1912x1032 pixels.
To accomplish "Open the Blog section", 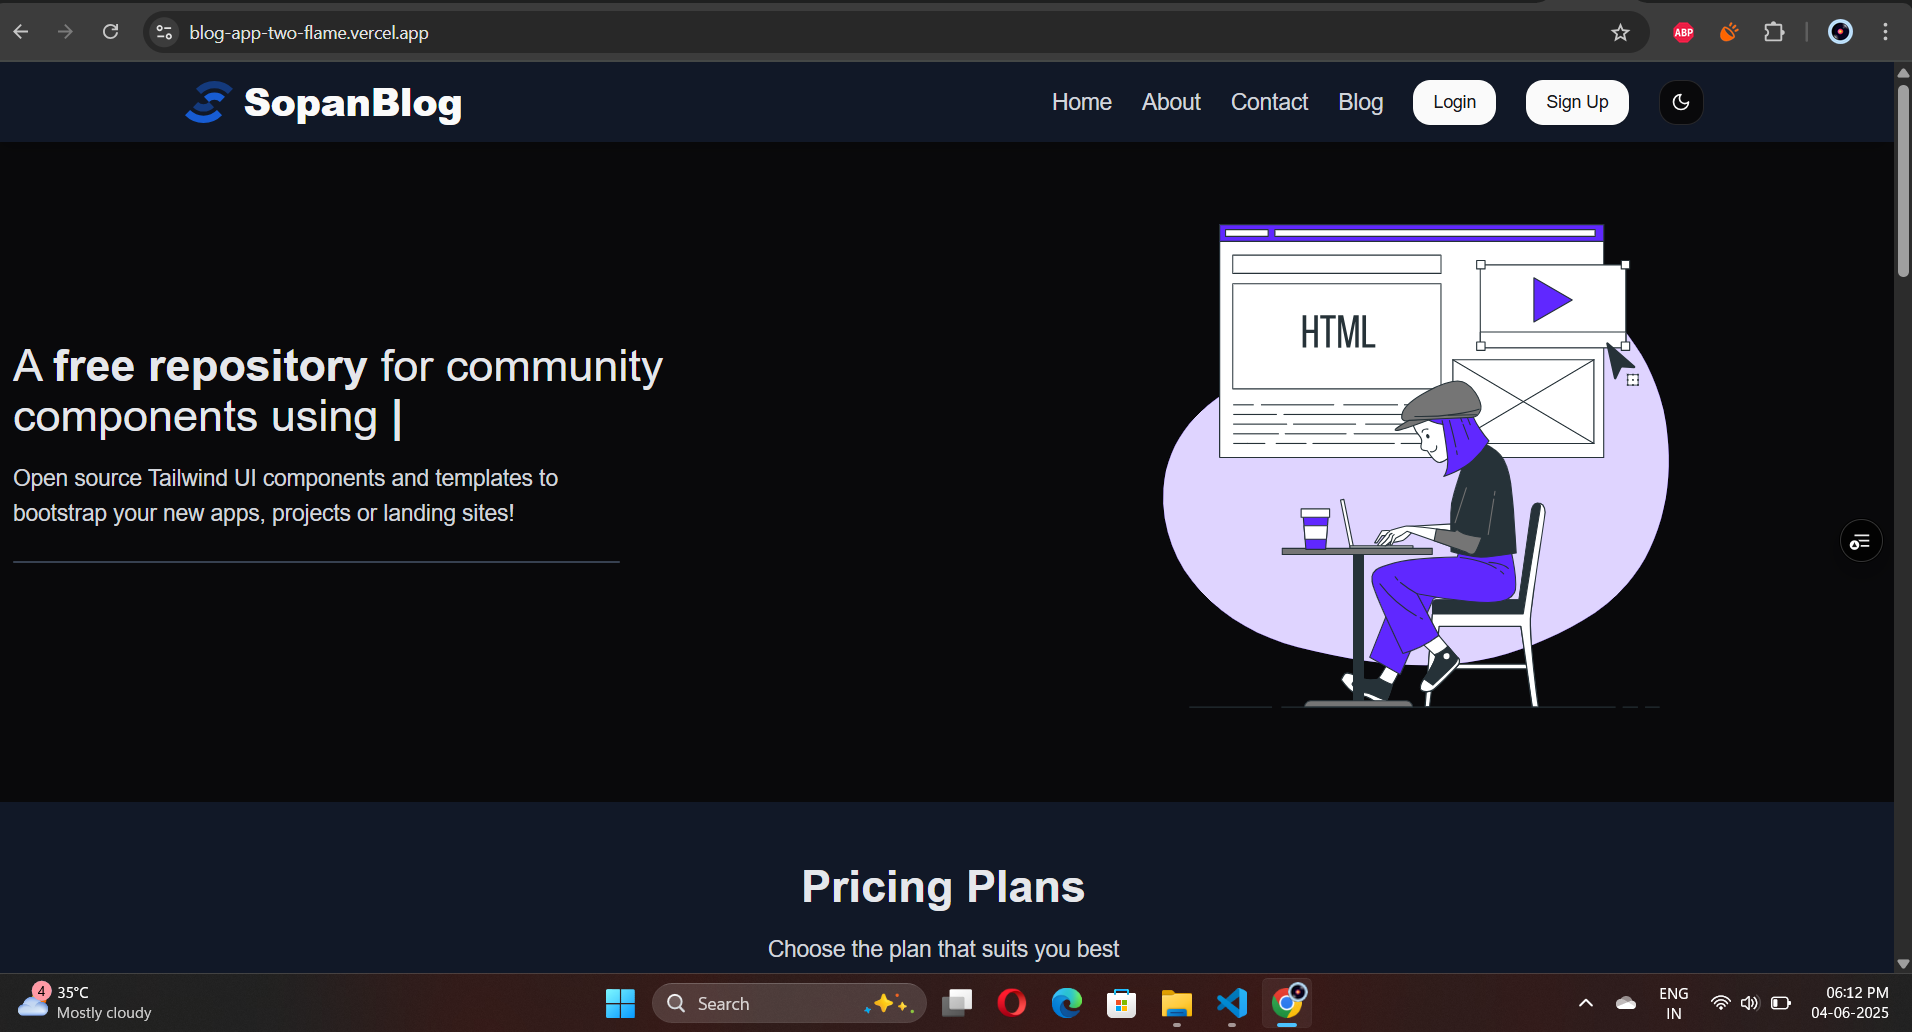I will pos(1360,102).
